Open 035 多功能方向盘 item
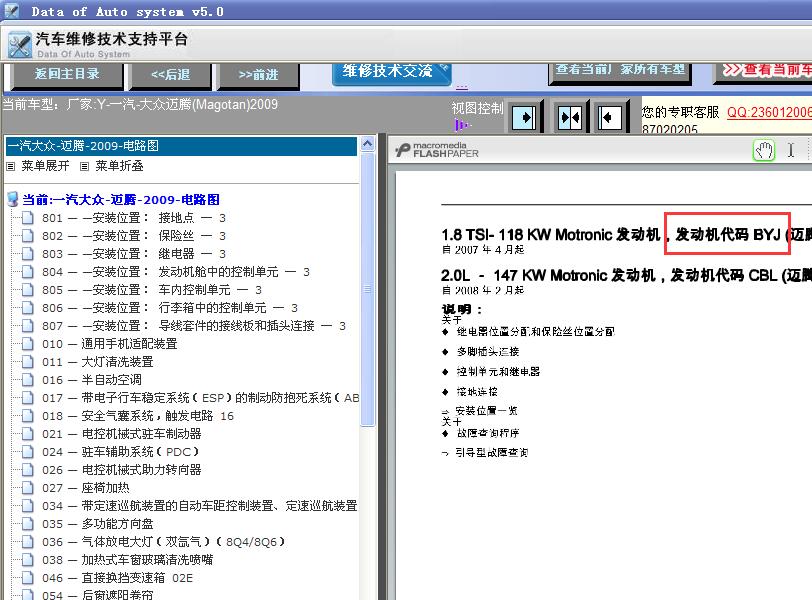Screen dimensions: 812x600 (x=97, y=524)
